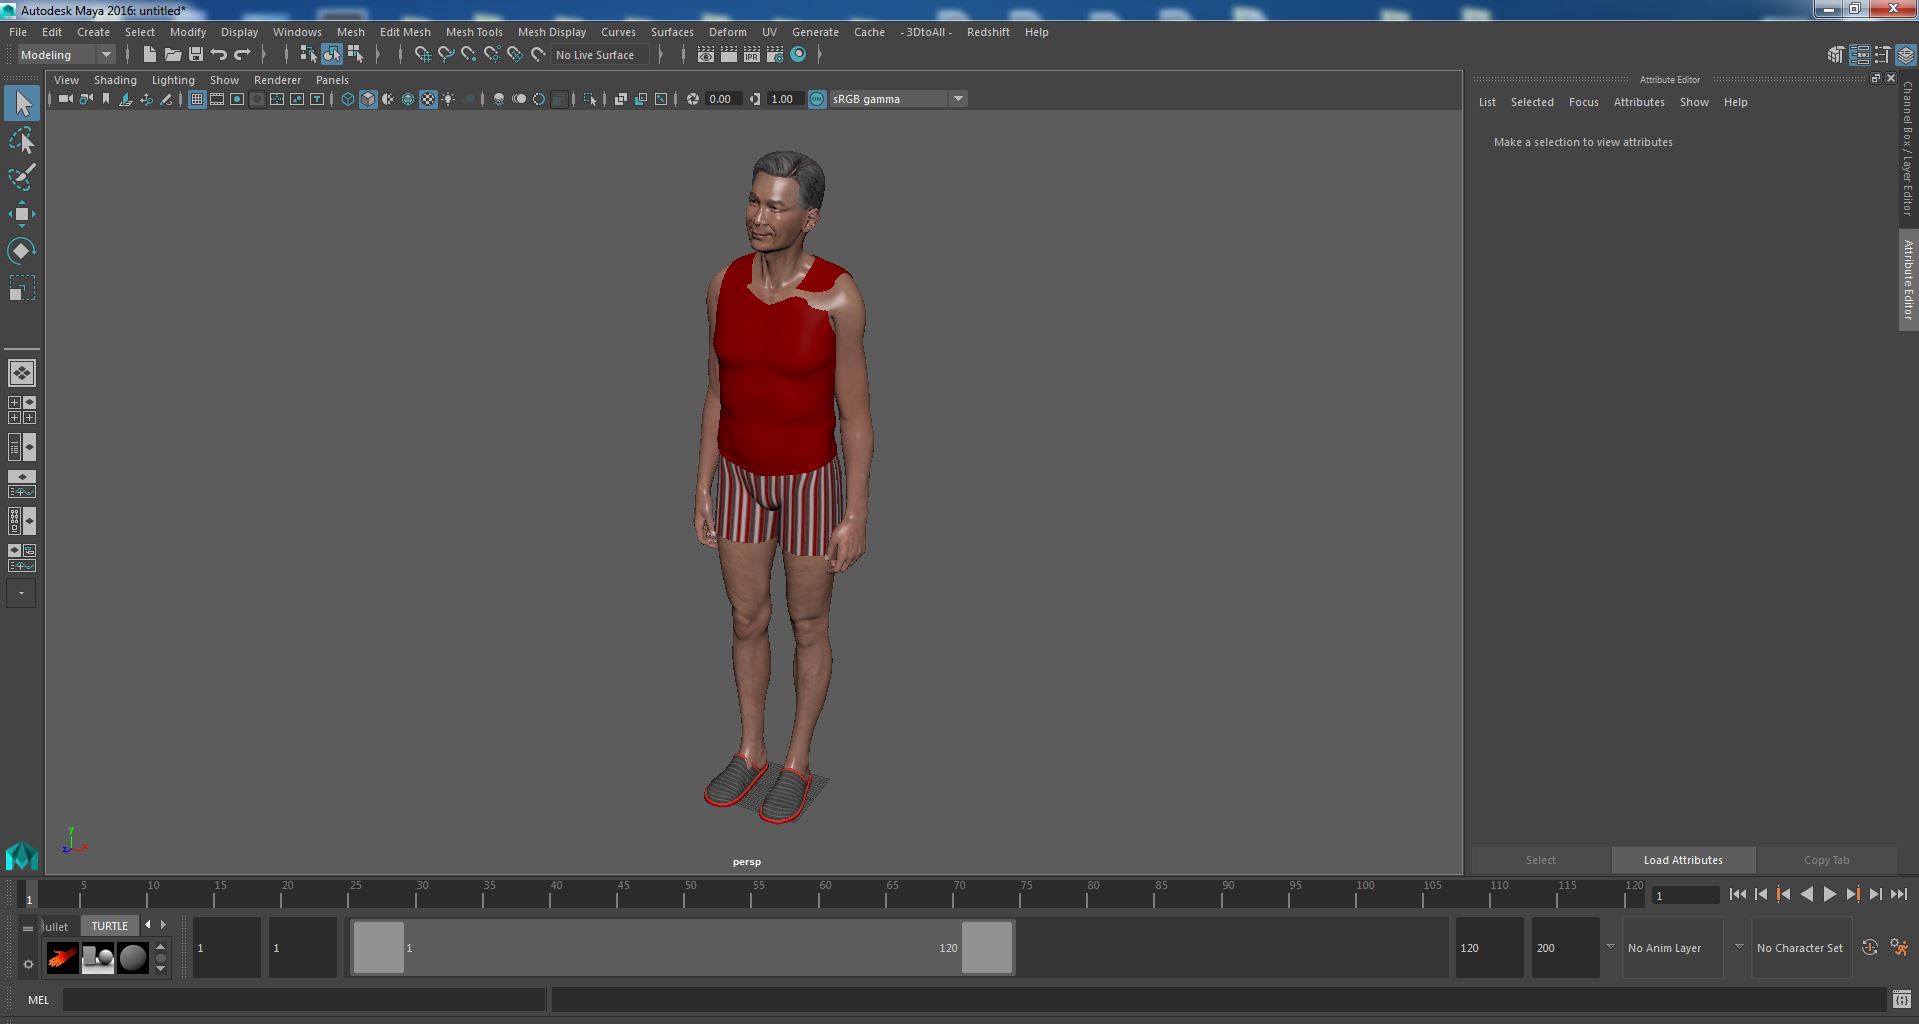This screenshot has width=1919, height=1024.
Task: Open Render Settings icon
Action: point(775,55)
